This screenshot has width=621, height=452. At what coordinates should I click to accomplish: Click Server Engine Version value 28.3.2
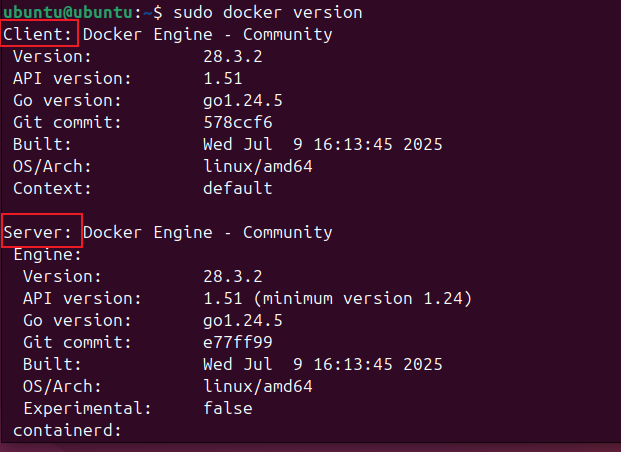pos(233,277)
